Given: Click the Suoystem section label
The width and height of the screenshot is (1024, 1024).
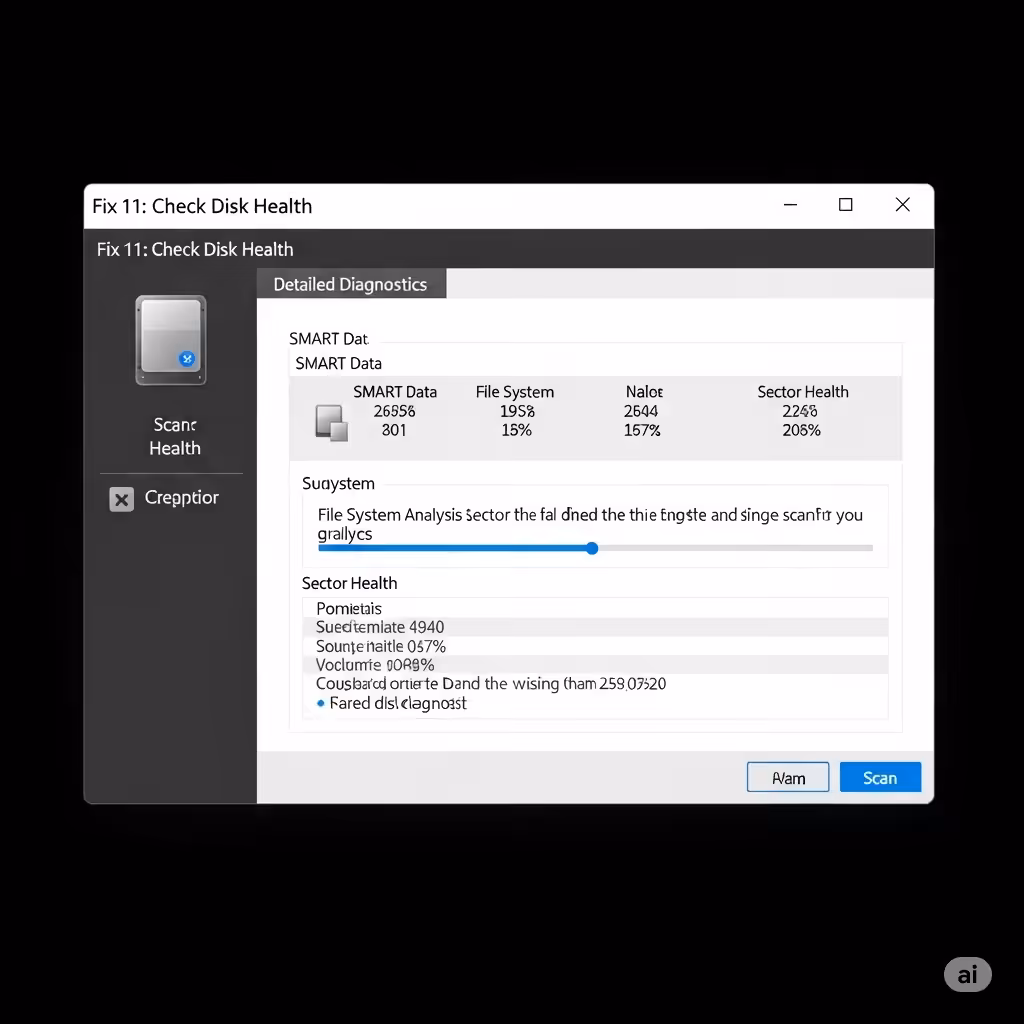Looking at the screenshot, I should pos(338,483).
